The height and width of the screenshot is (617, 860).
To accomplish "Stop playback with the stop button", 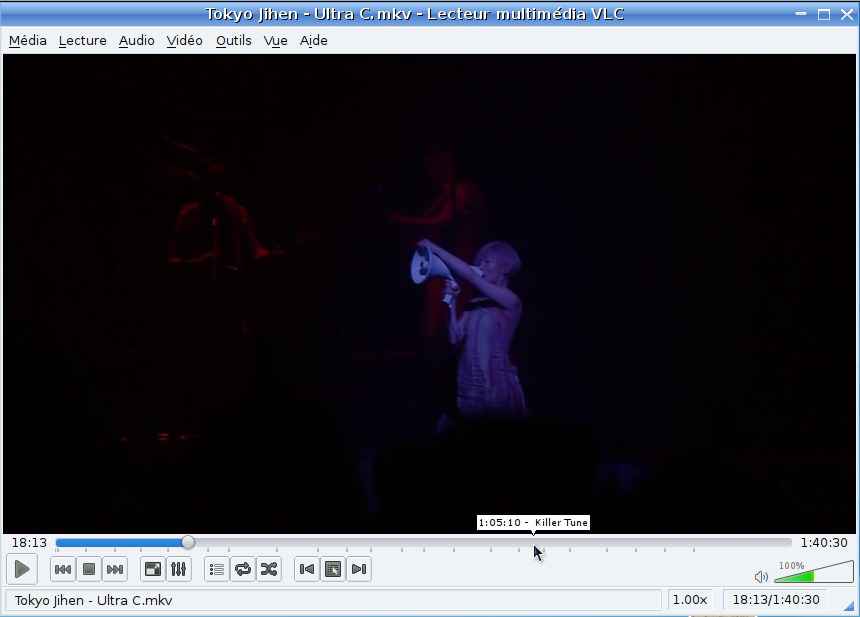I will pos(88,570).
